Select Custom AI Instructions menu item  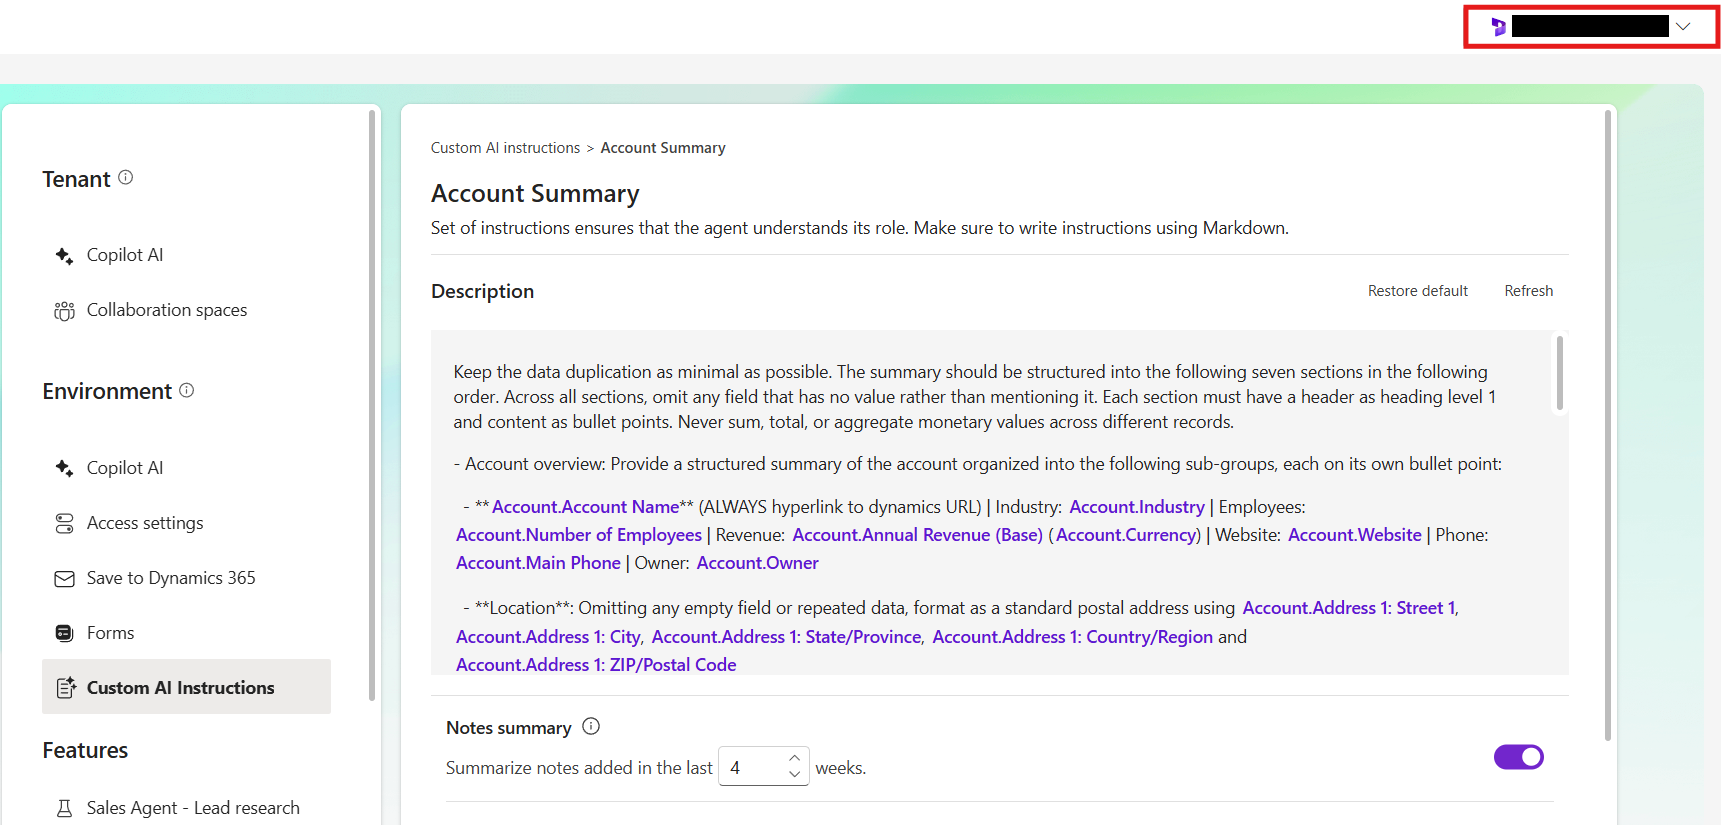click(186, 687)
